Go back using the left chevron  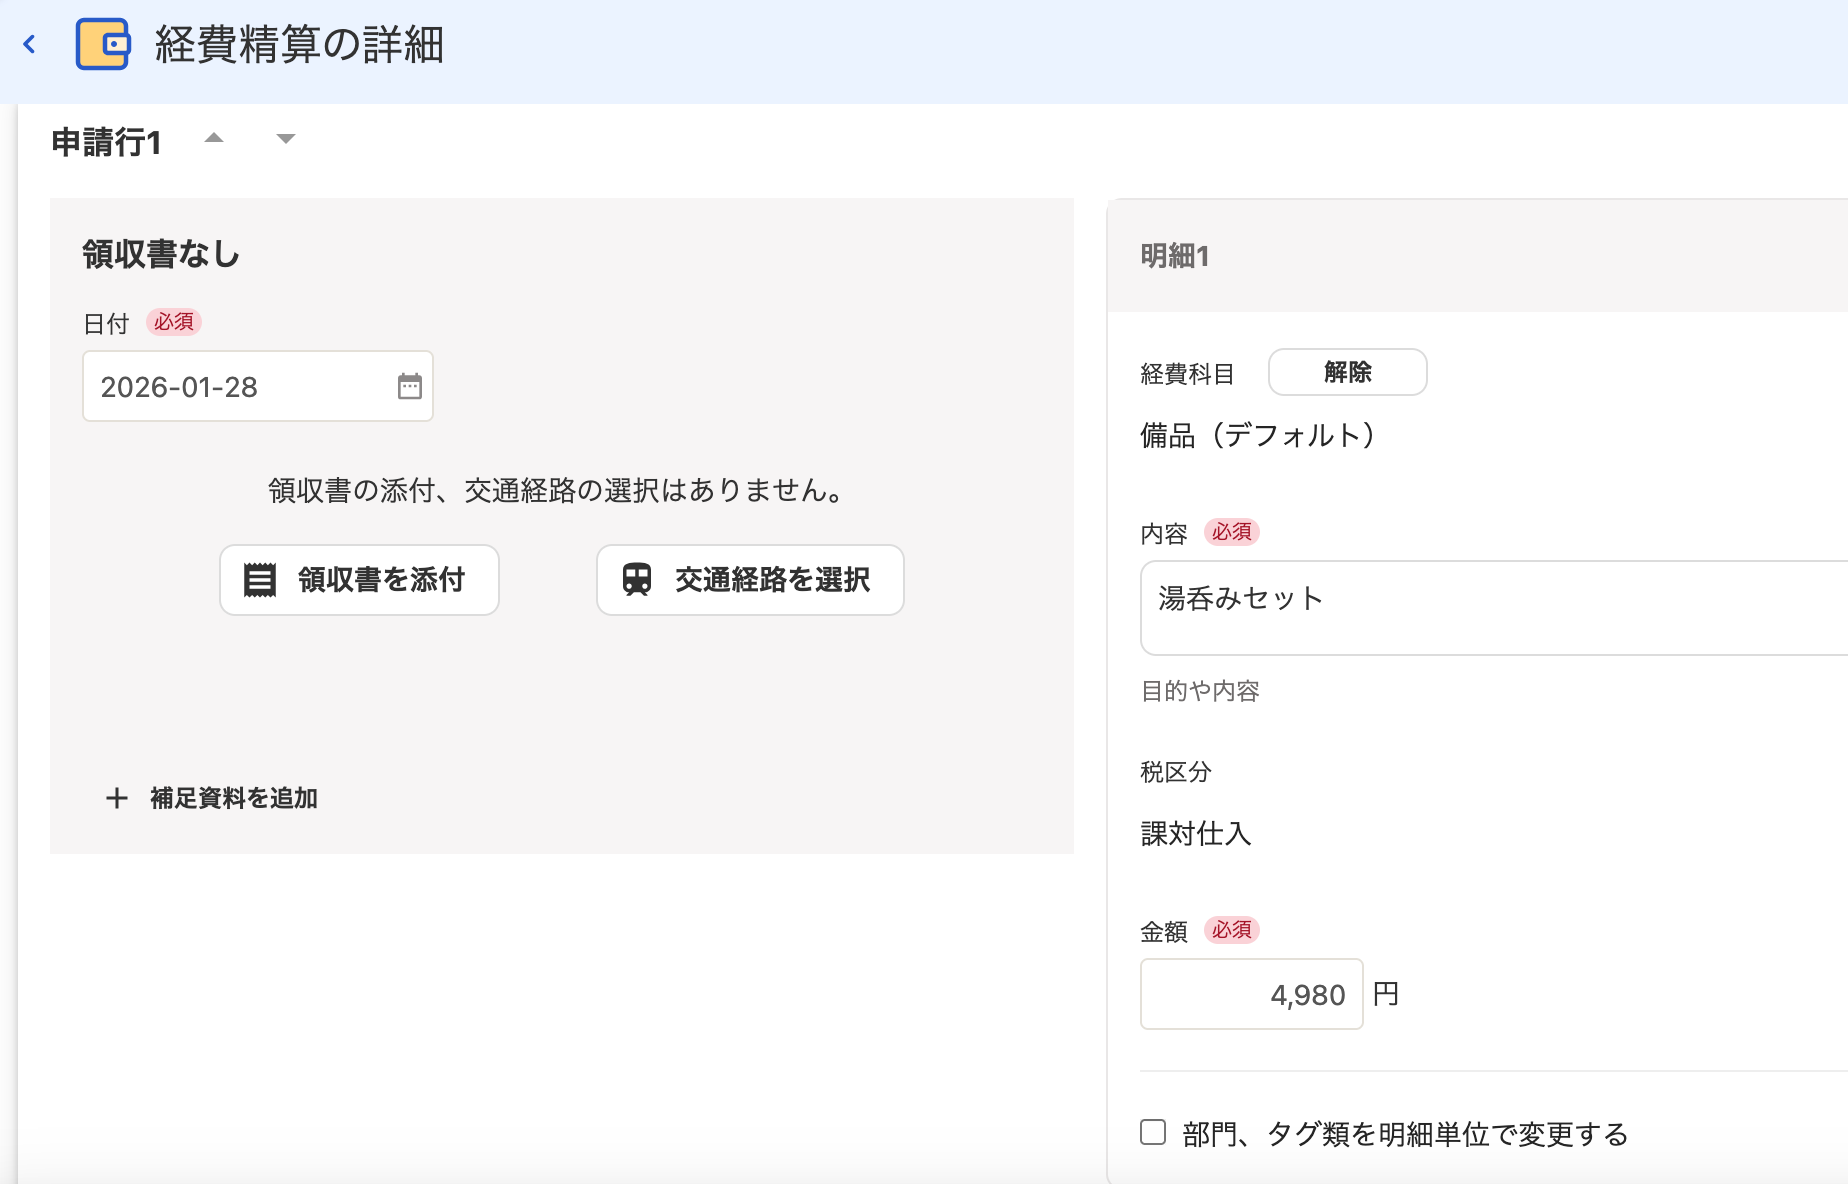30,44
